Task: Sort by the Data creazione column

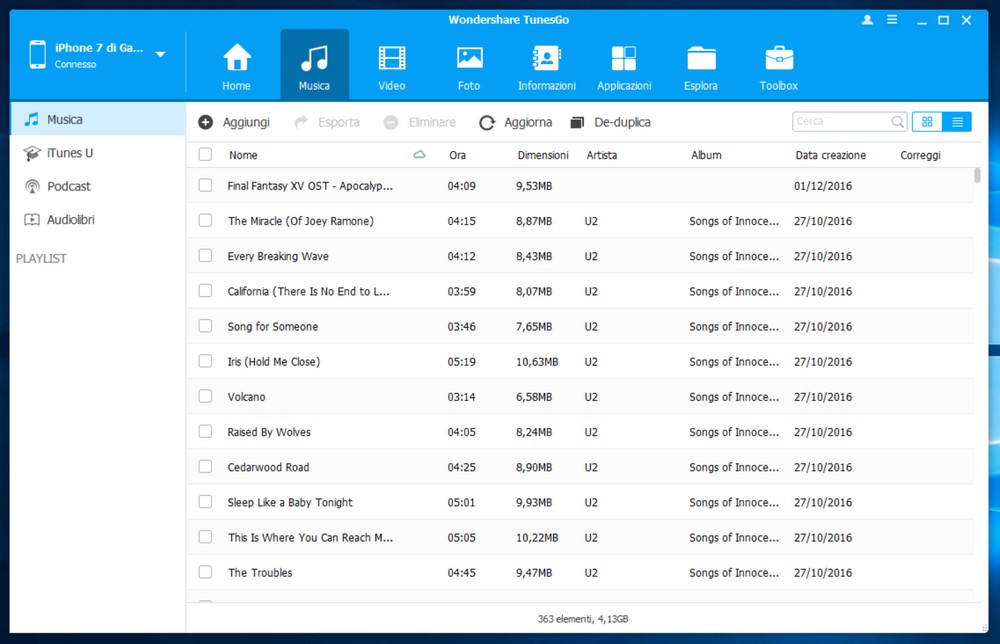Action: [830, 155]
